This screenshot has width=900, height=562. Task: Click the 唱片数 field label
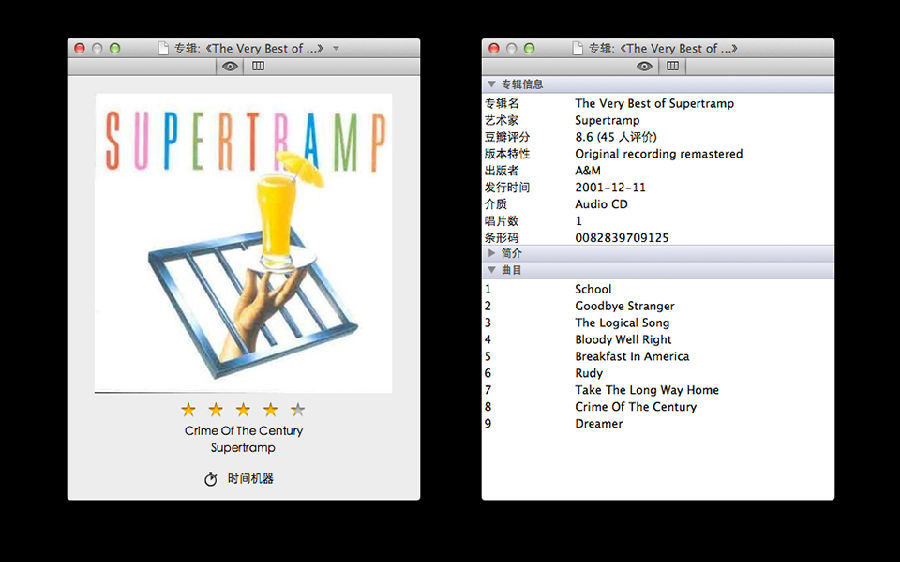502,221
